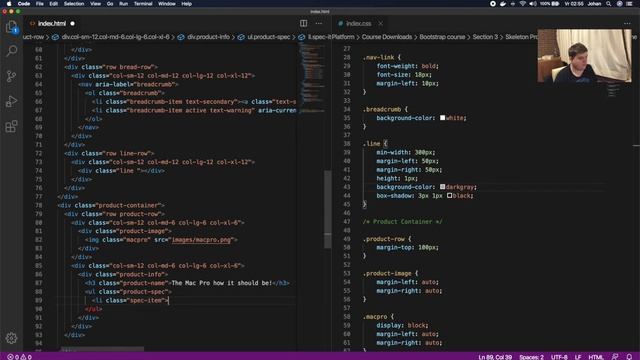Image resolution: width=640 pixels, height=360 pixels.
Task: Click the index.html vertical scrollbar thumb
Action: click(x=328, y=209)
